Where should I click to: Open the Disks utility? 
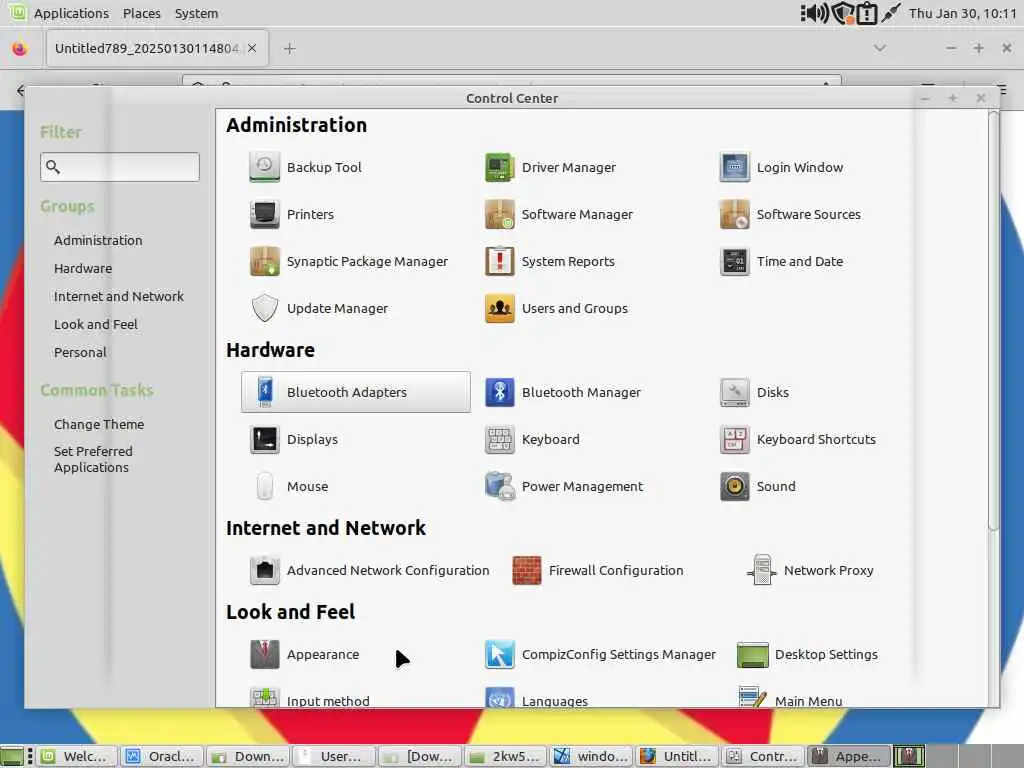[x=754, y=392]
